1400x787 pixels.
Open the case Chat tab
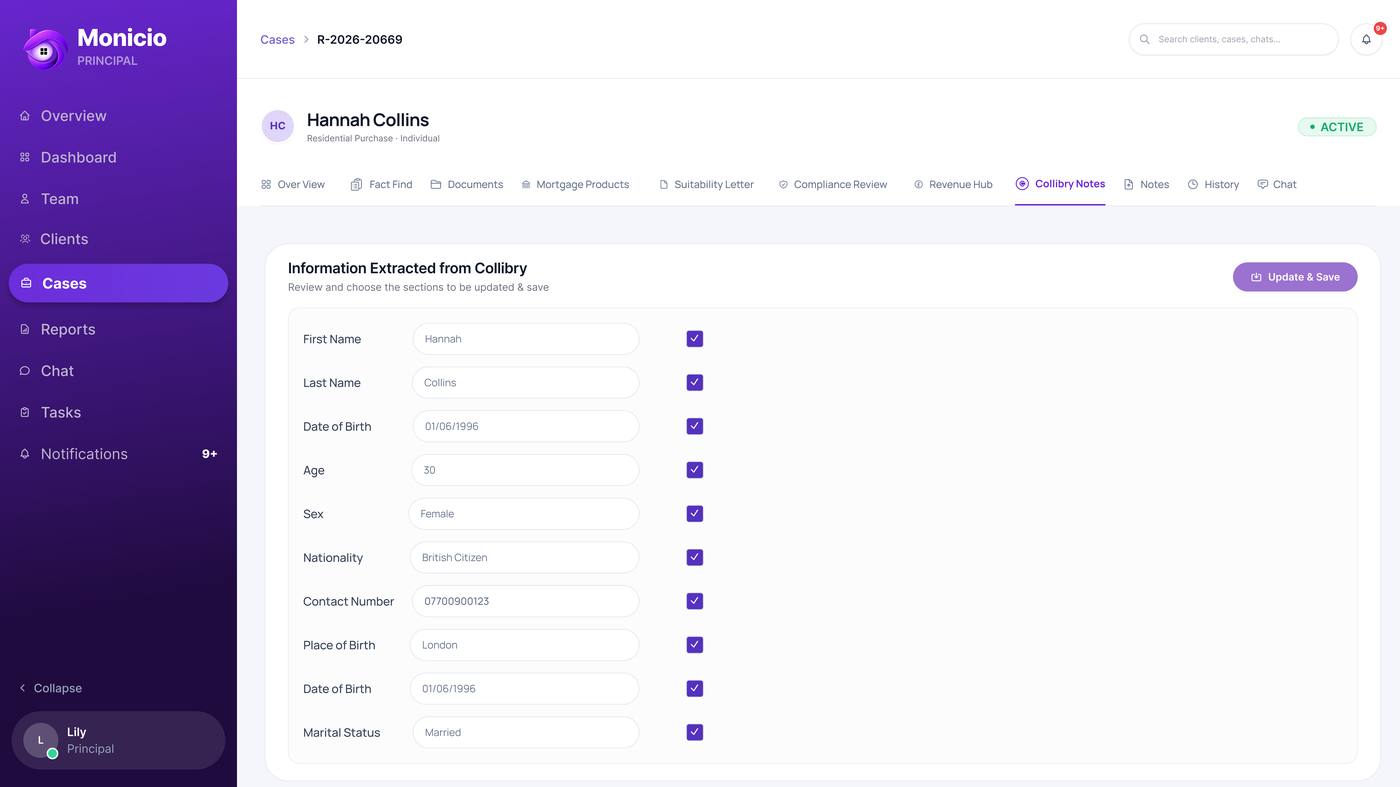(1277, 184)
